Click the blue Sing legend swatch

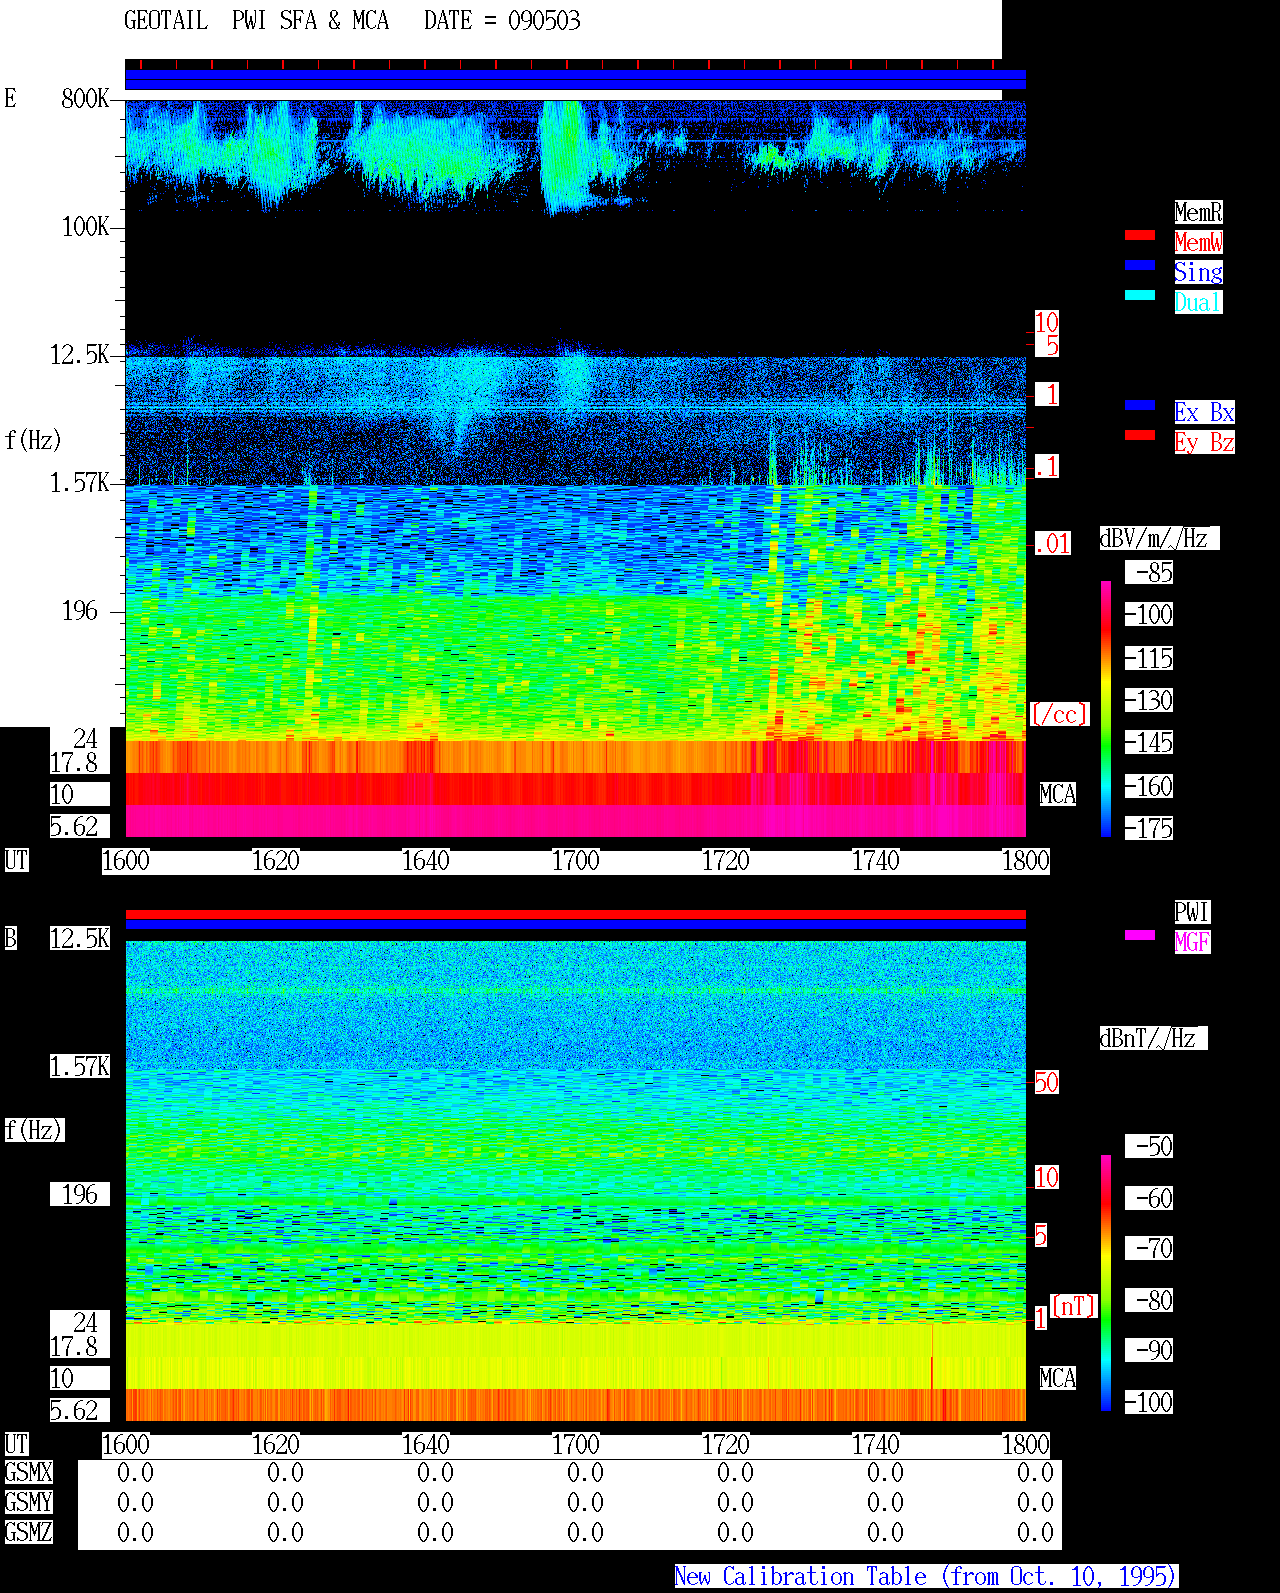point(1140,265)
